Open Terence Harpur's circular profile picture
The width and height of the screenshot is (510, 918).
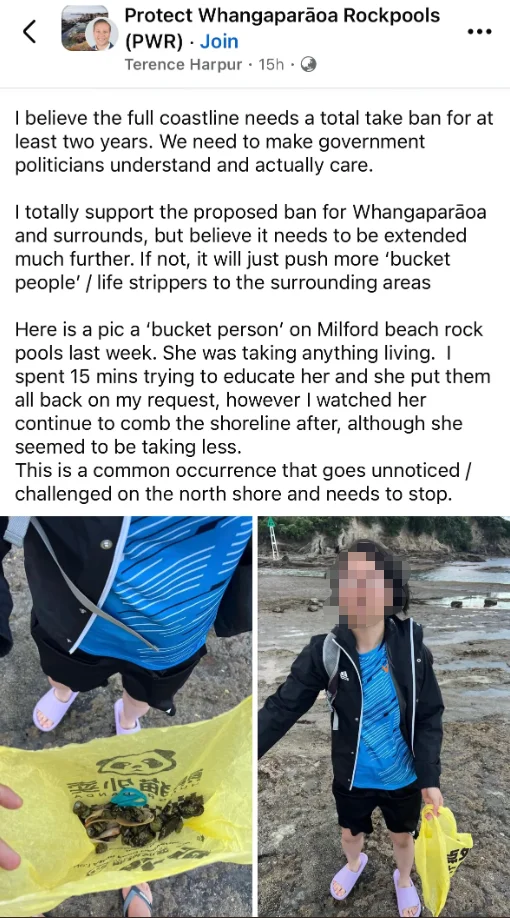[101, 34]
